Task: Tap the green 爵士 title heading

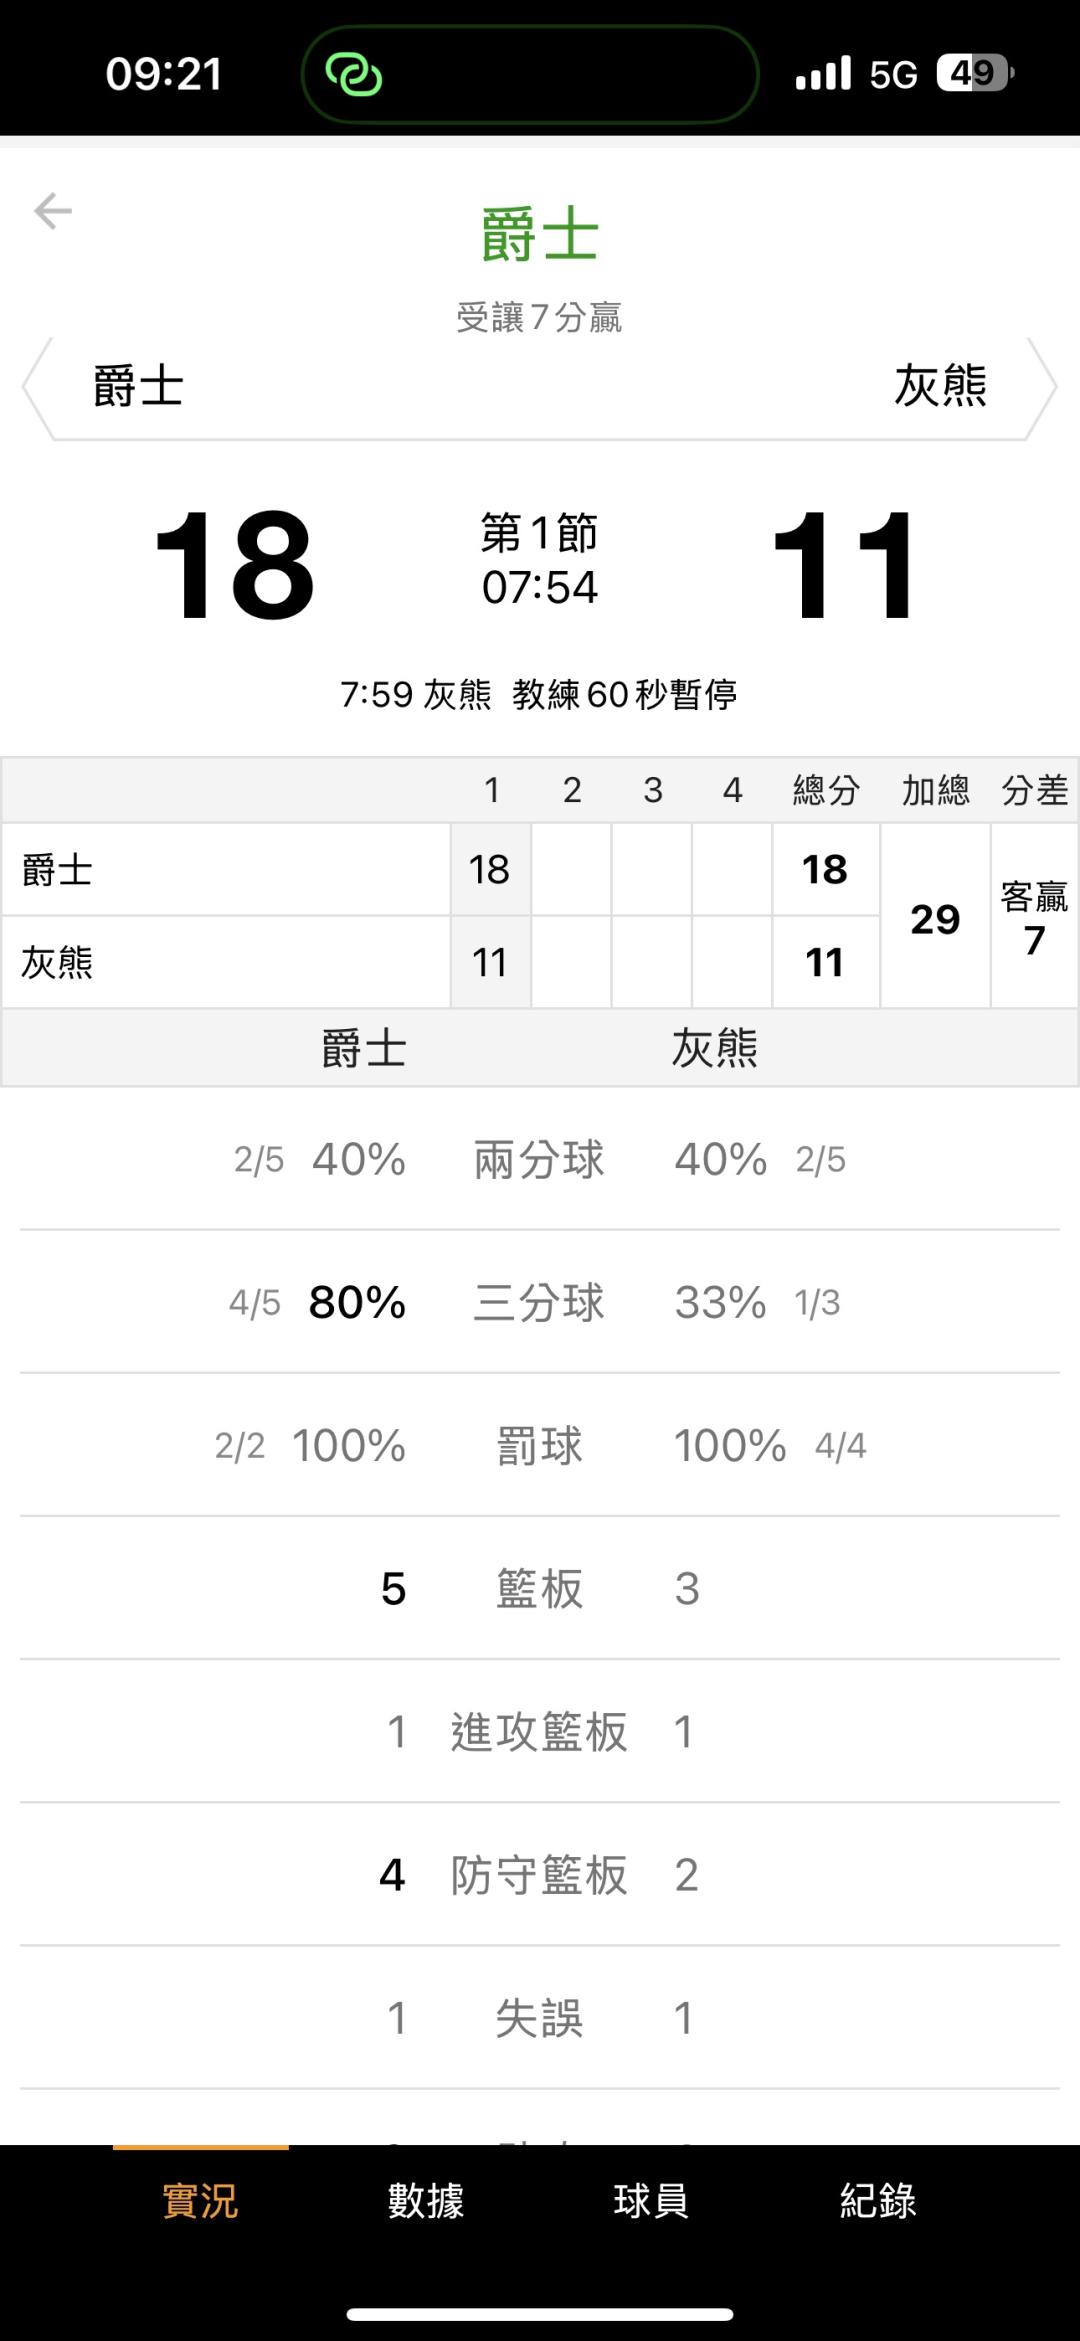Action: [x=540, y=236]
